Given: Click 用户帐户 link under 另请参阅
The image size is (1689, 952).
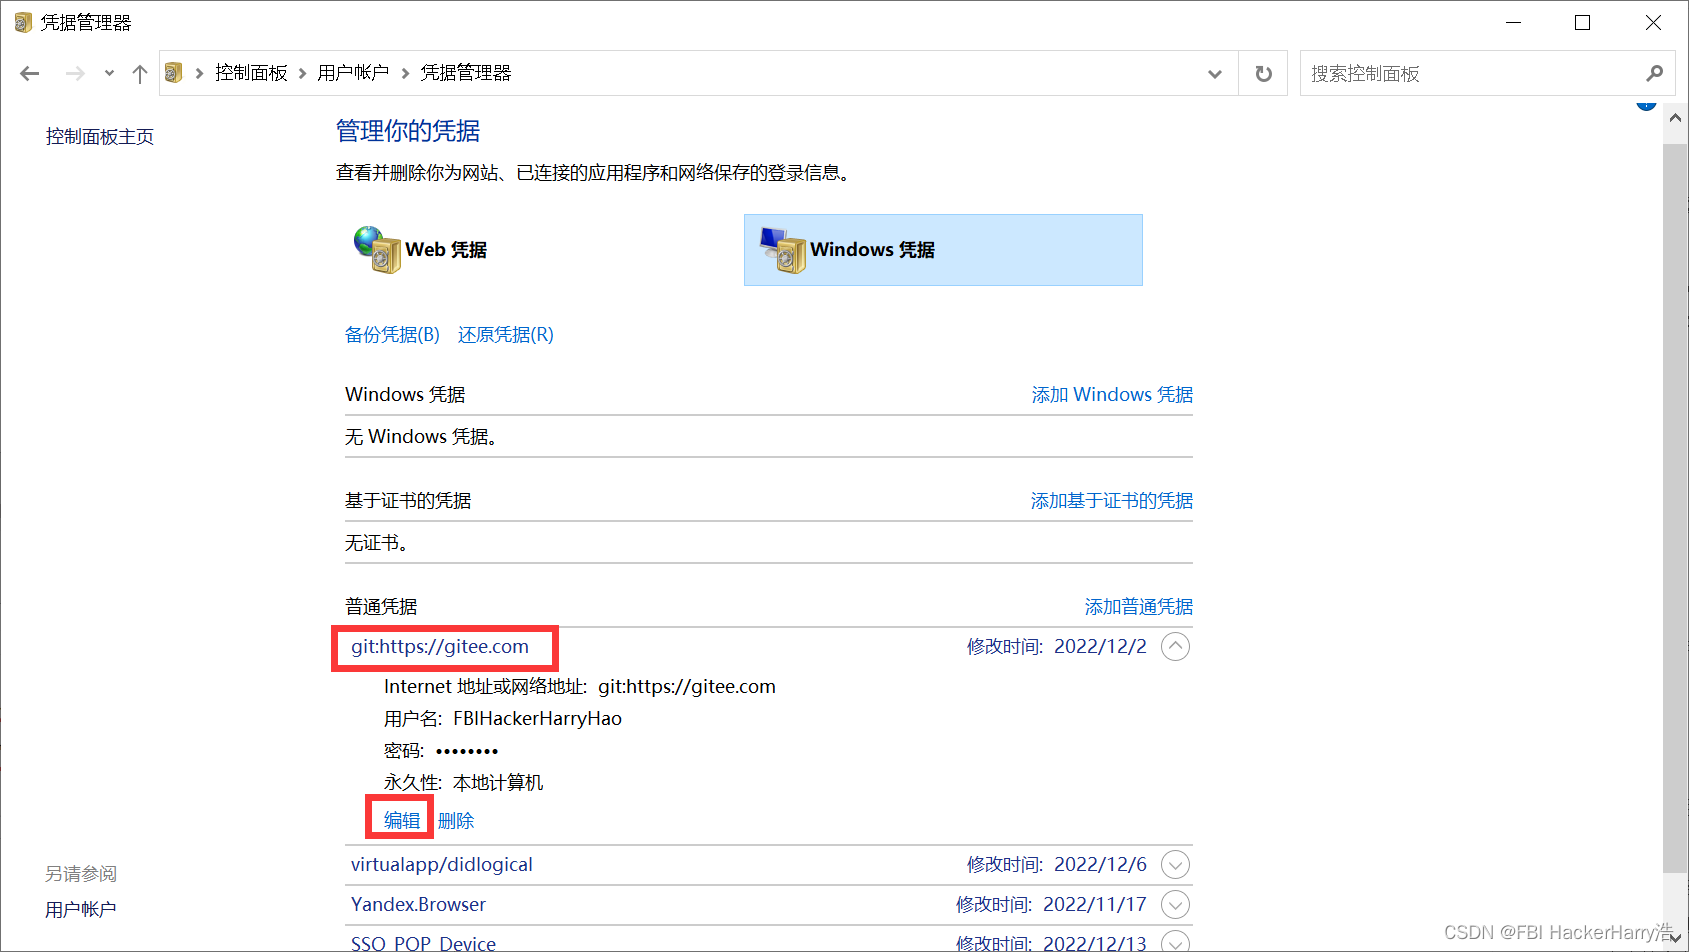Looking at the screenshot, I should (81, 909).
